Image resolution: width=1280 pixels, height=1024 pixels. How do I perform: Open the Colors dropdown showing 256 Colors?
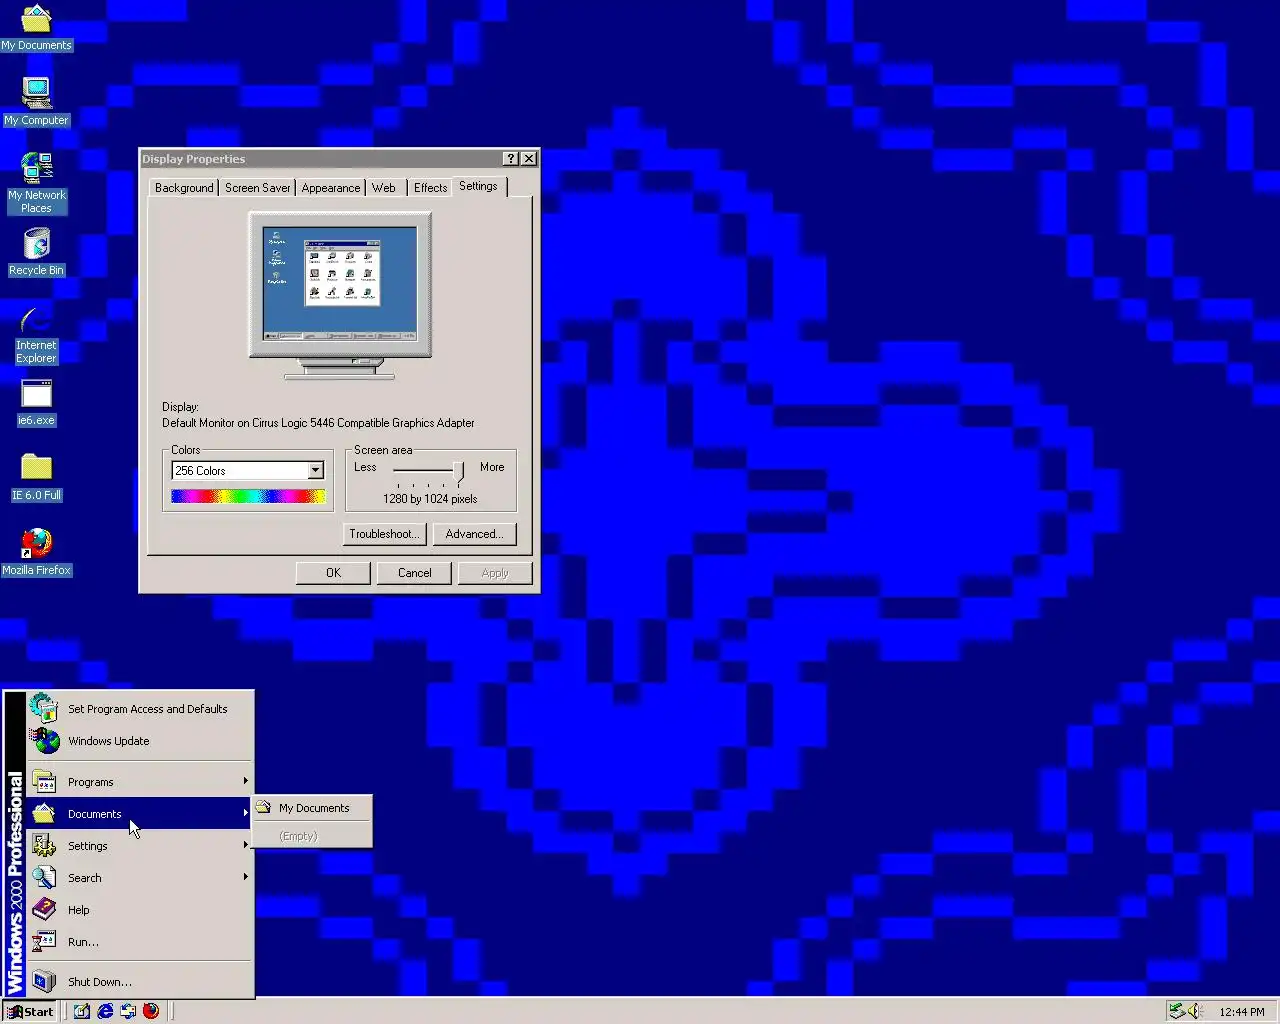click(x=315, y=471)
